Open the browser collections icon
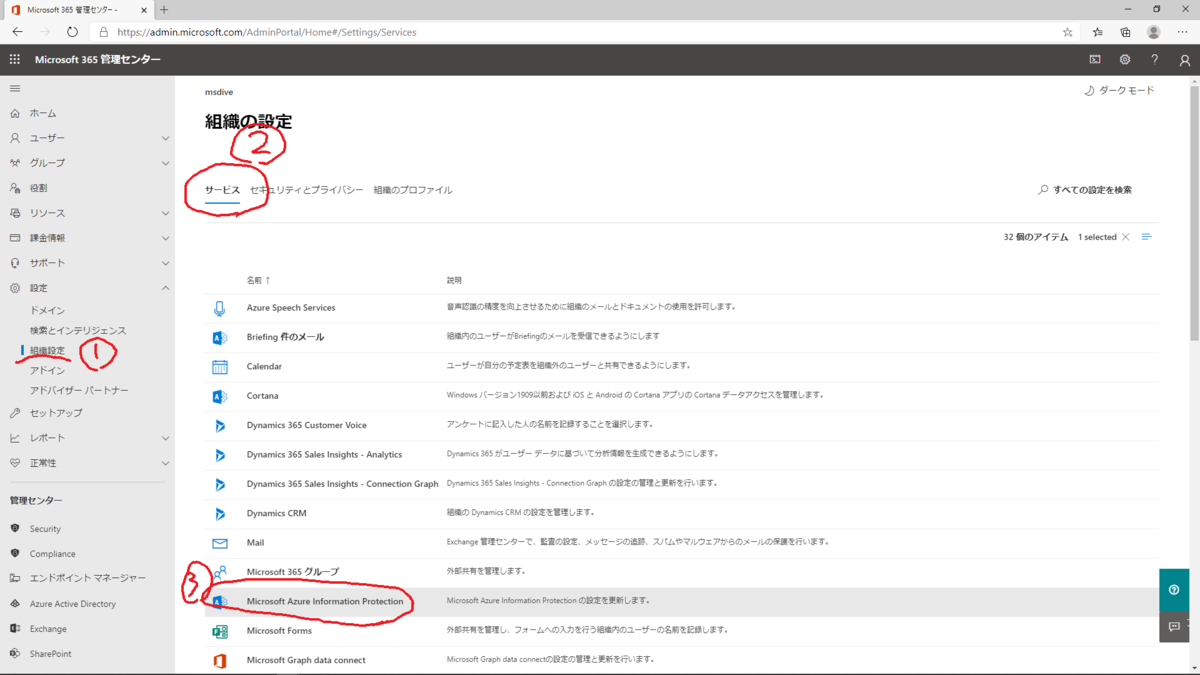1200x675 pixels. click(1125, 32)
